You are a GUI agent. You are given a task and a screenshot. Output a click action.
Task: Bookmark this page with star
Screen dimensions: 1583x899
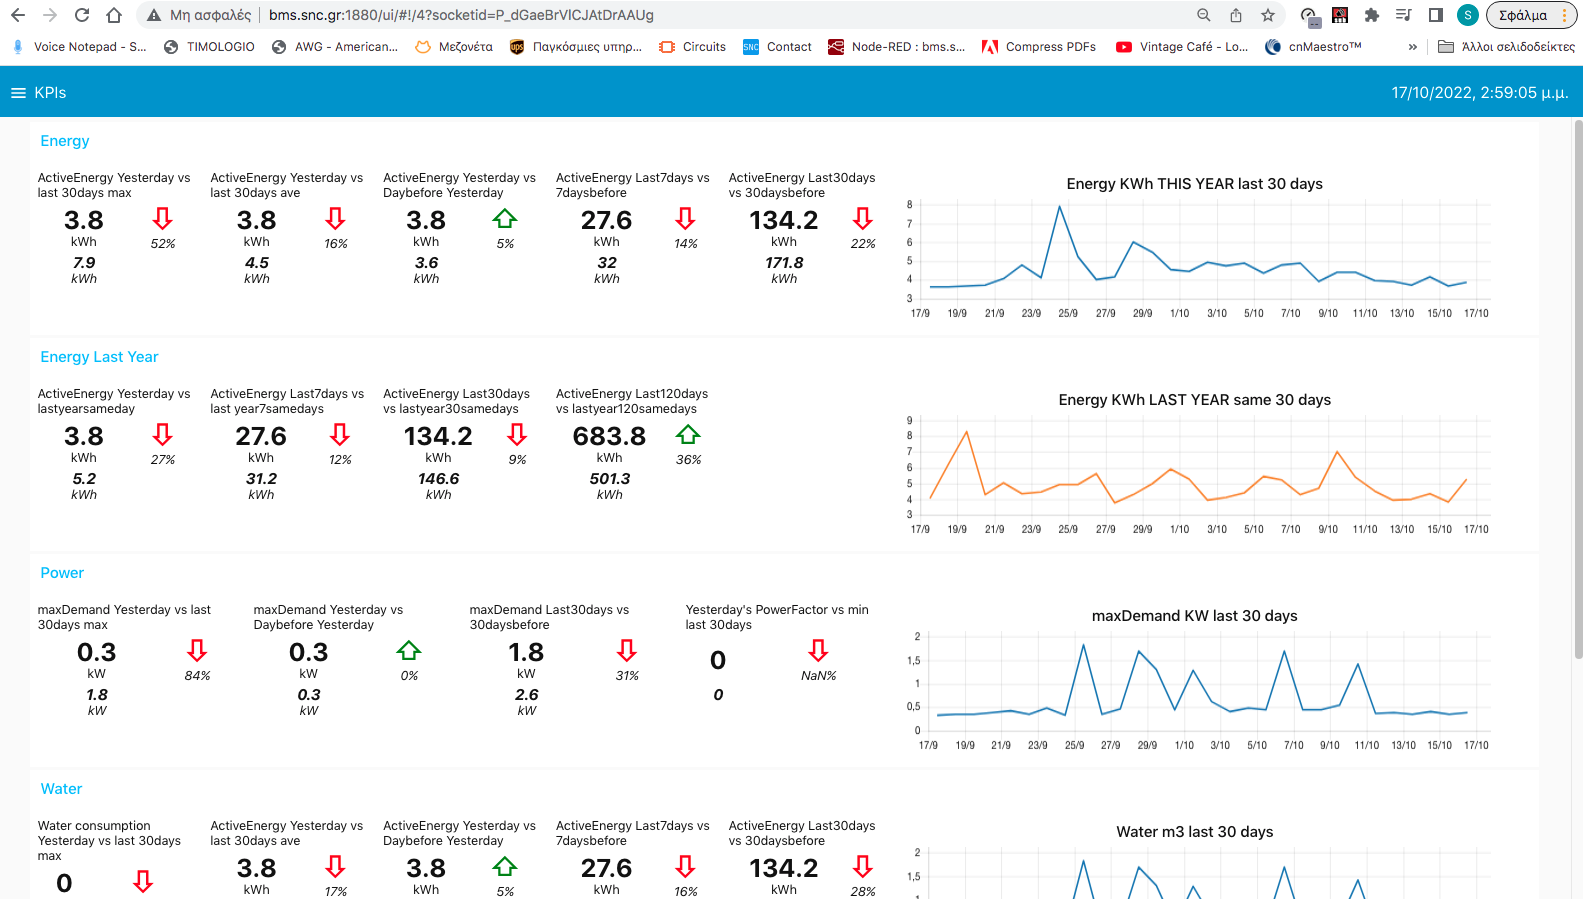pos(1268,15)
